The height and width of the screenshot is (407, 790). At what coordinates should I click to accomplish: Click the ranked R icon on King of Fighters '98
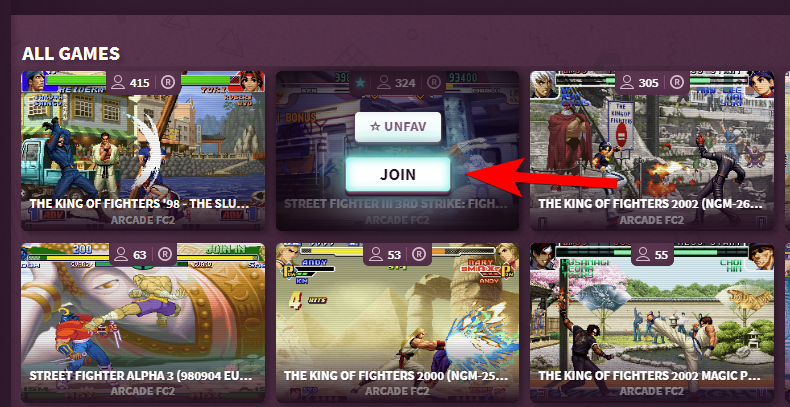(168, 82)
